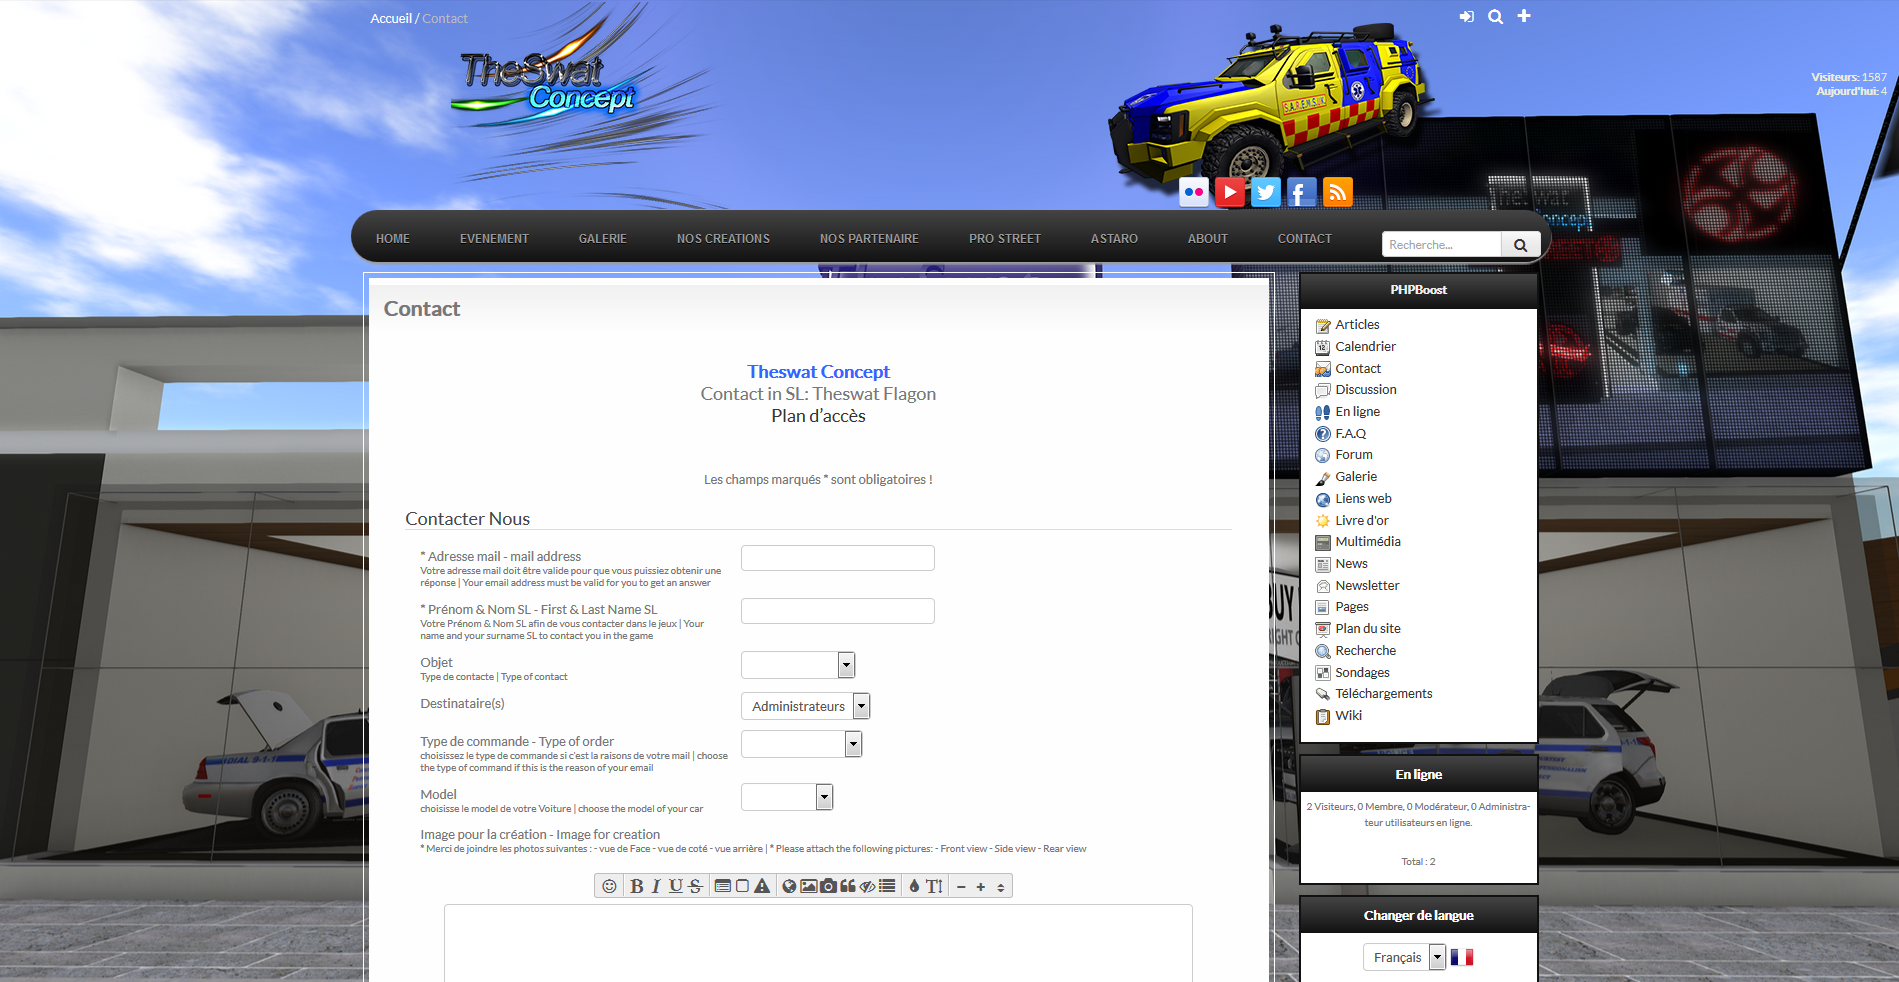Focus the Adresse mail input field

click(x=838, y=558)
